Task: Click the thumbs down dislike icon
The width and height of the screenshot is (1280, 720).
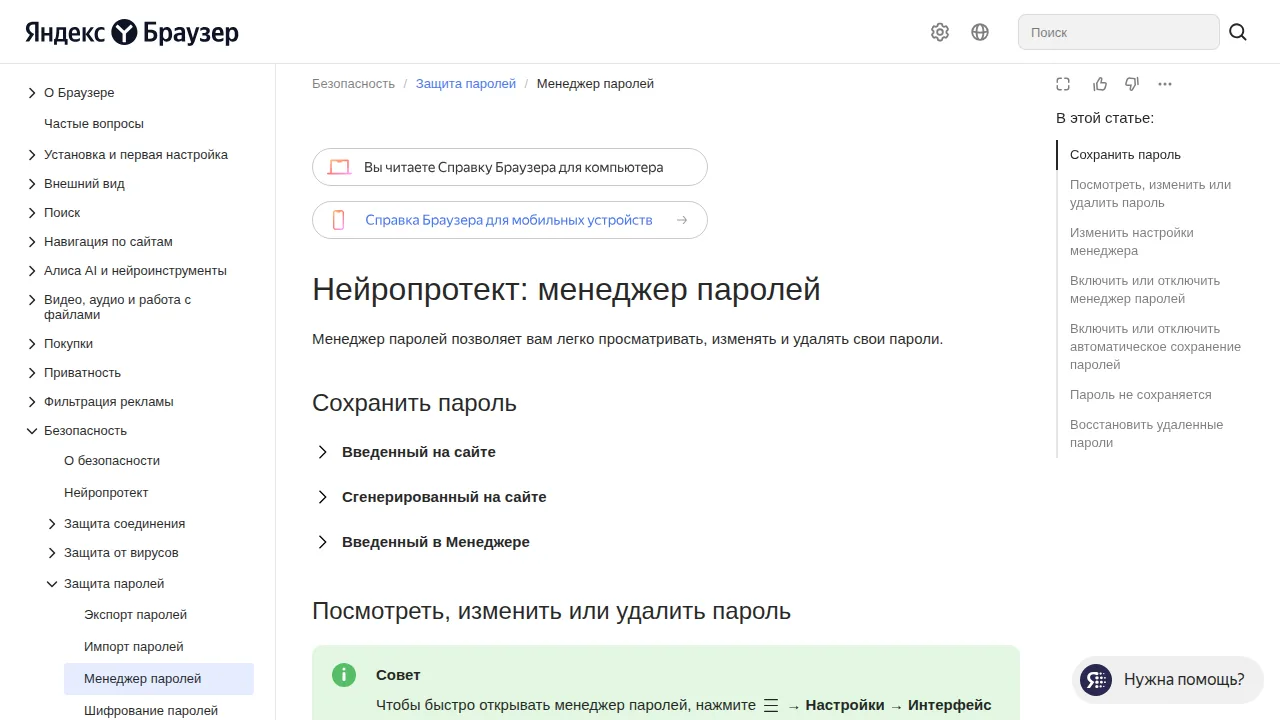Action: pyautogui.click(x=1132, y=84)
